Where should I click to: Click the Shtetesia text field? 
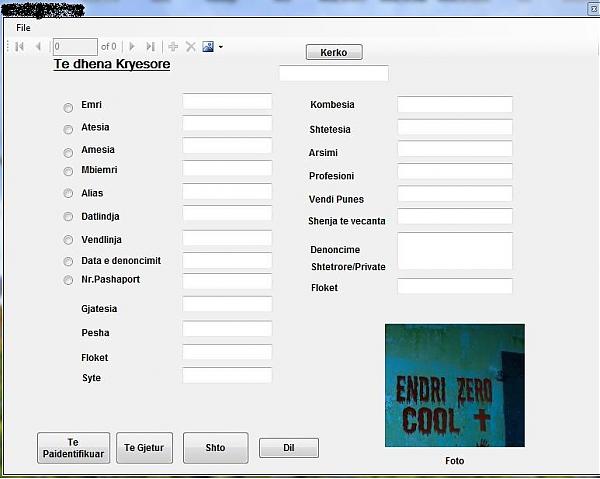[x=455, y=127]
